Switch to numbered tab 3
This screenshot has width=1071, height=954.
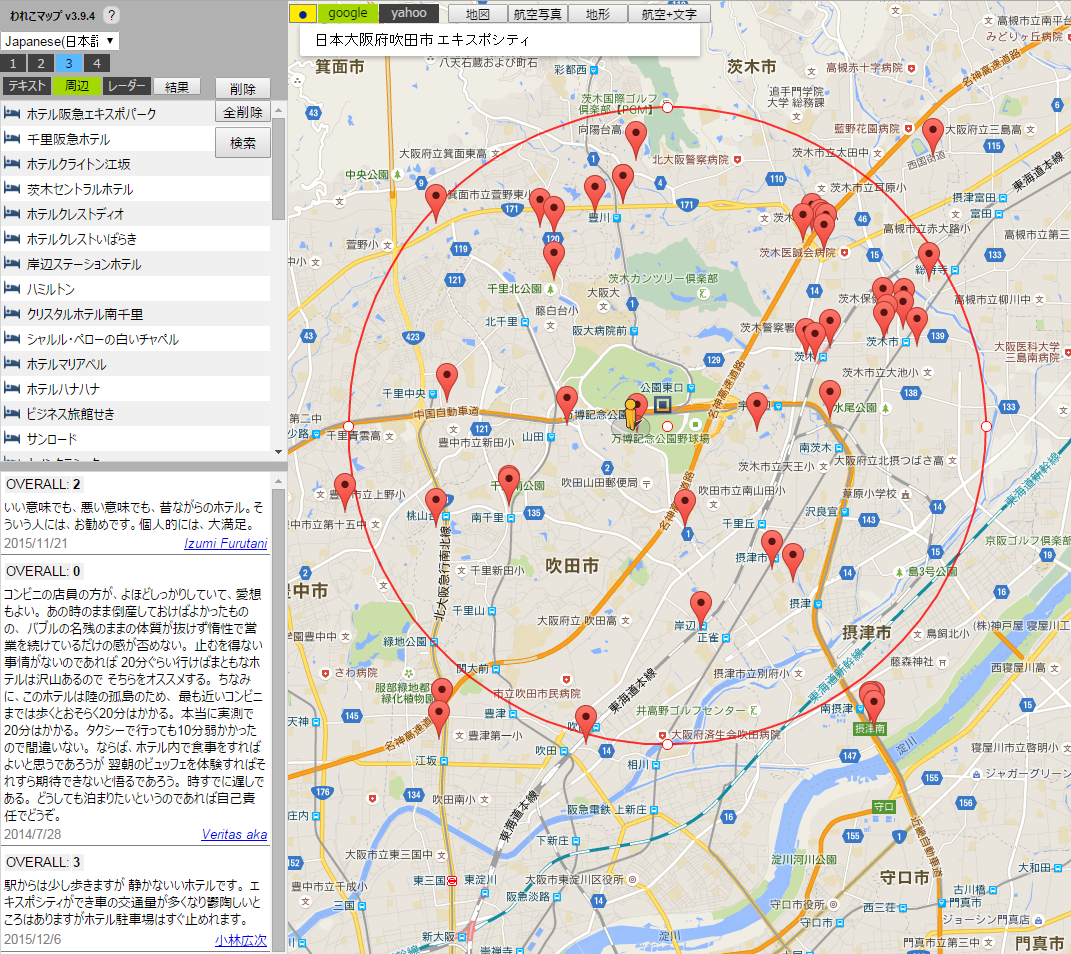click(69, 64)
